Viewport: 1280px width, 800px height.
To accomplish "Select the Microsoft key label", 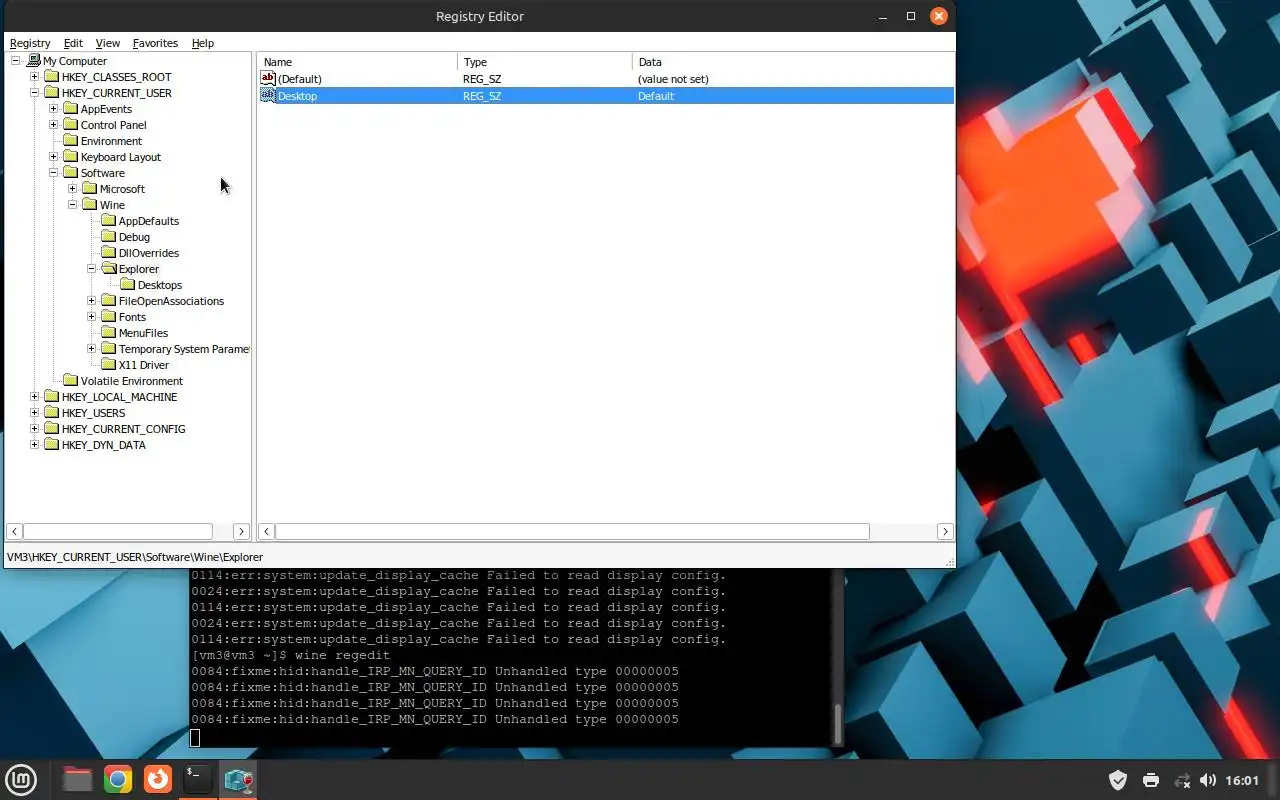I will pyautogui.click(x=122, y=189).
